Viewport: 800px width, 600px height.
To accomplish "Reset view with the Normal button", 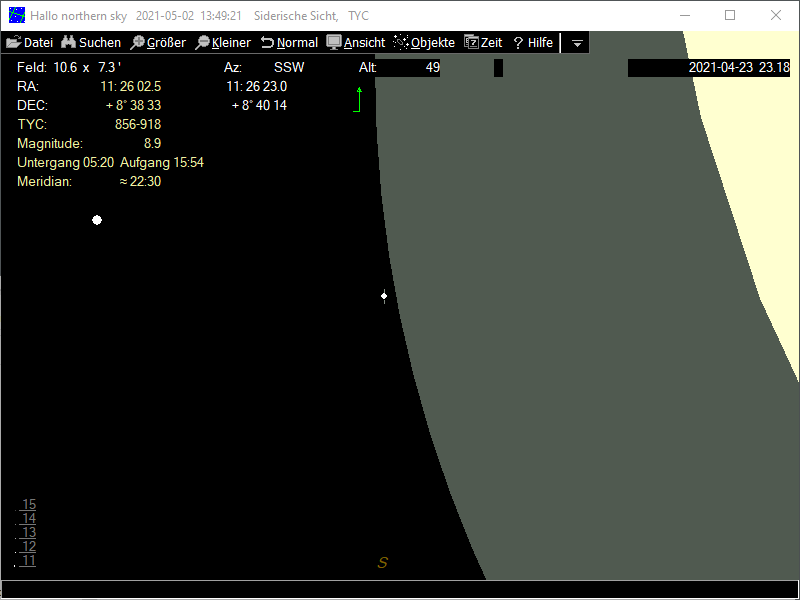I will point(289,43).
